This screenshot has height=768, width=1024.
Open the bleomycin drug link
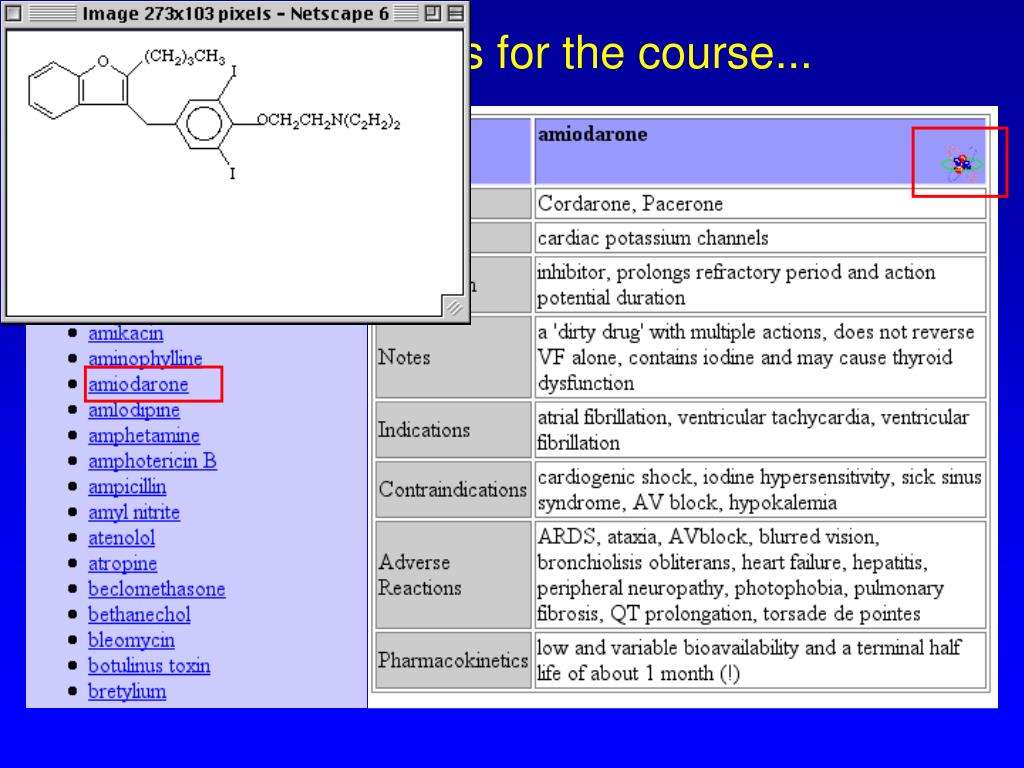(x=131, y=640)
